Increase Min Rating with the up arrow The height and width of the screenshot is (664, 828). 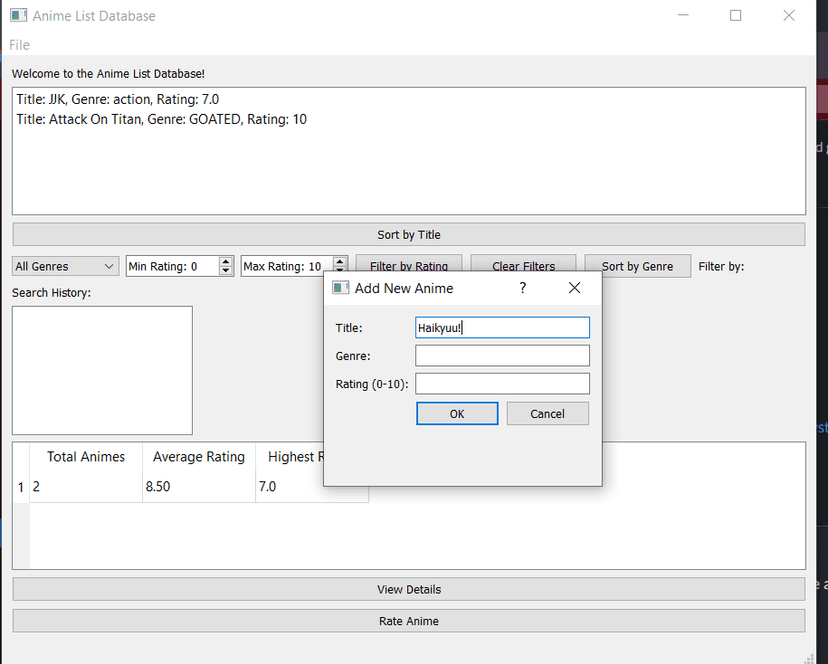pyautogui.click(x=226, y=262)
